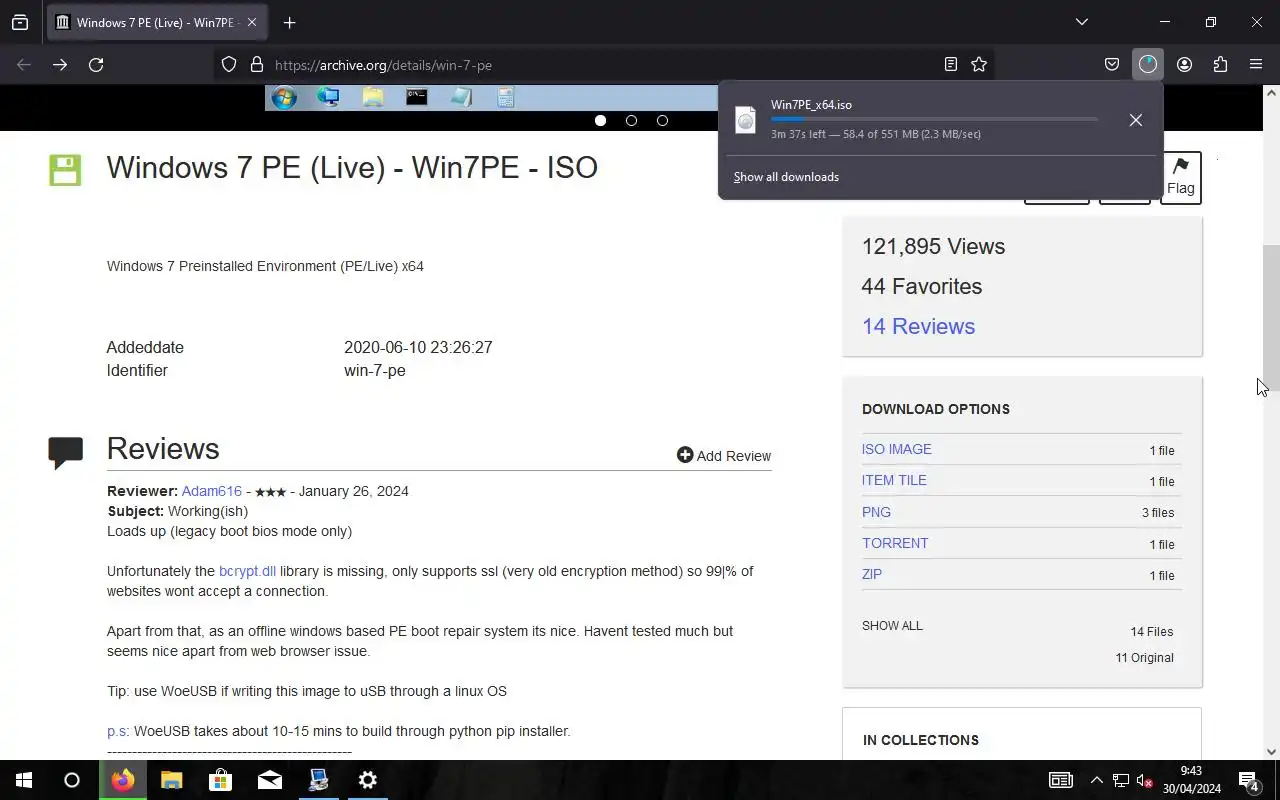Select the first carousel dot
The image size is (1280, 800).
pos(600,120)
